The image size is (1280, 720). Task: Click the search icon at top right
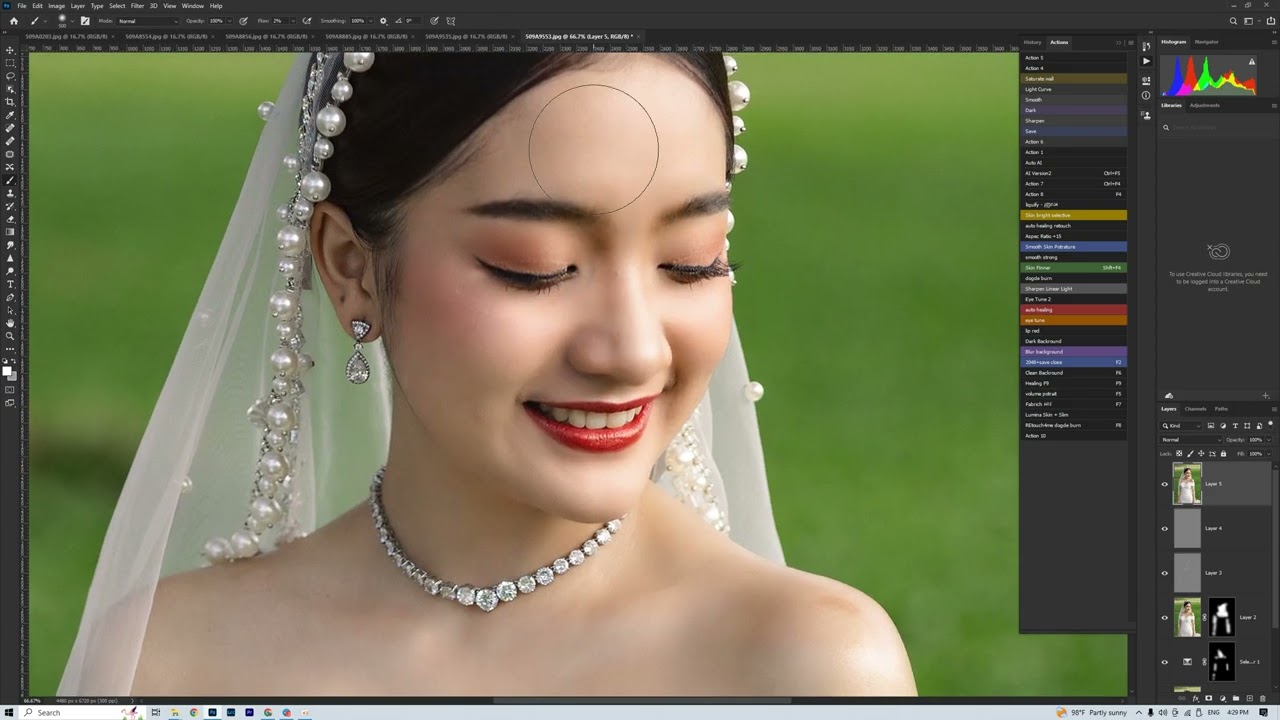coord(1233,20)
